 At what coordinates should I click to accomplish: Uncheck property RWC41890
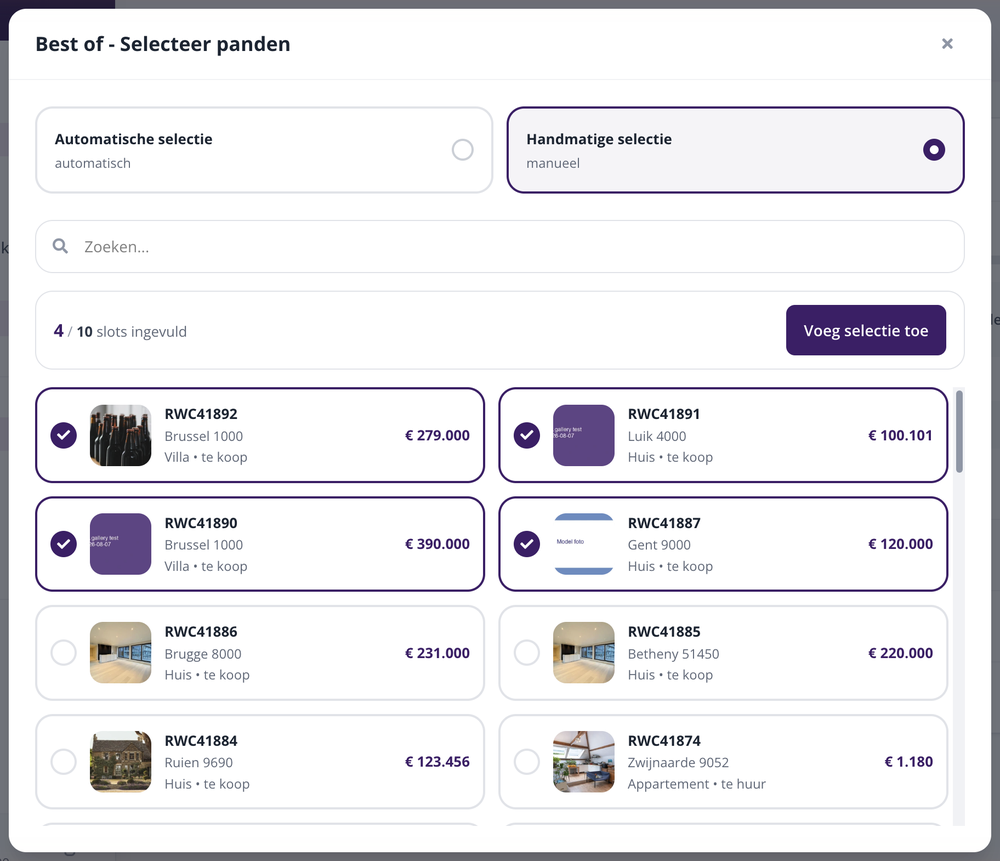click(x=64, y=544)
